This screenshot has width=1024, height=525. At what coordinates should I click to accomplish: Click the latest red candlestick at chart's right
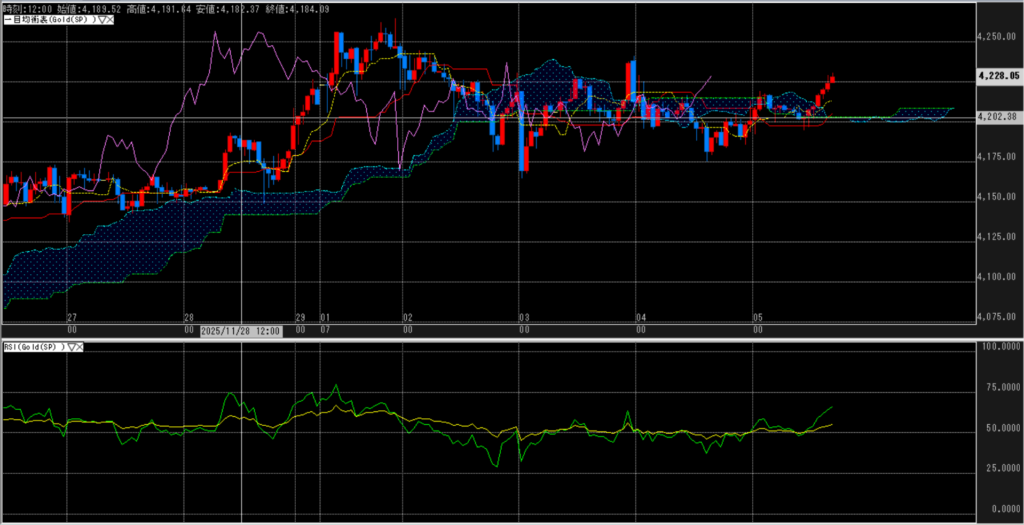pos(832,79)
